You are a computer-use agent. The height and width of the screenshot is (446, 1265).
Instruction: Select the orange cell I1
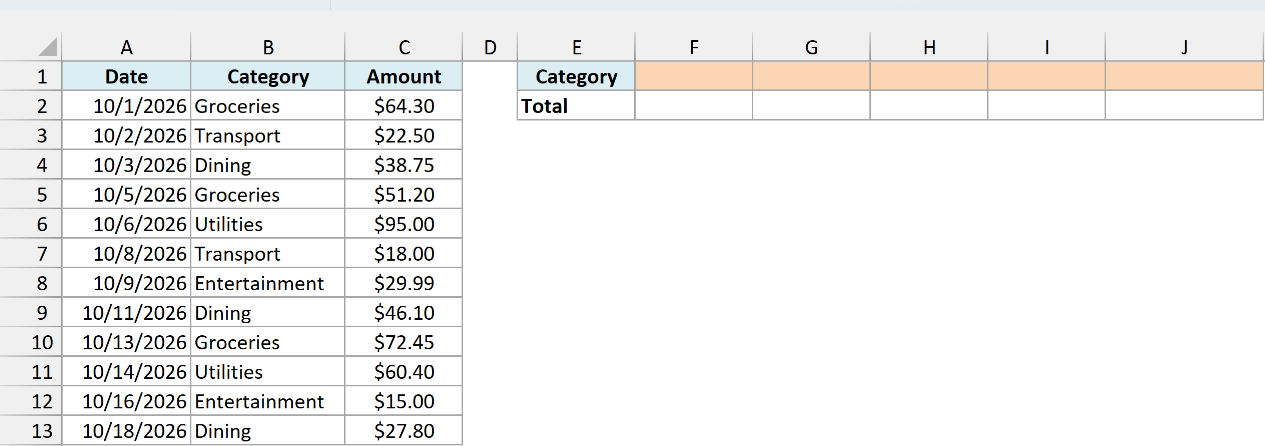pos(1046,76)
